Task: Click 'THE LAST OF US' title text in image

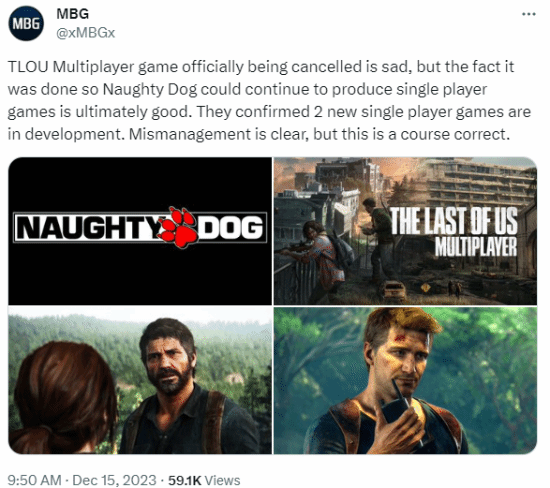Action: (x=454, y=221)
